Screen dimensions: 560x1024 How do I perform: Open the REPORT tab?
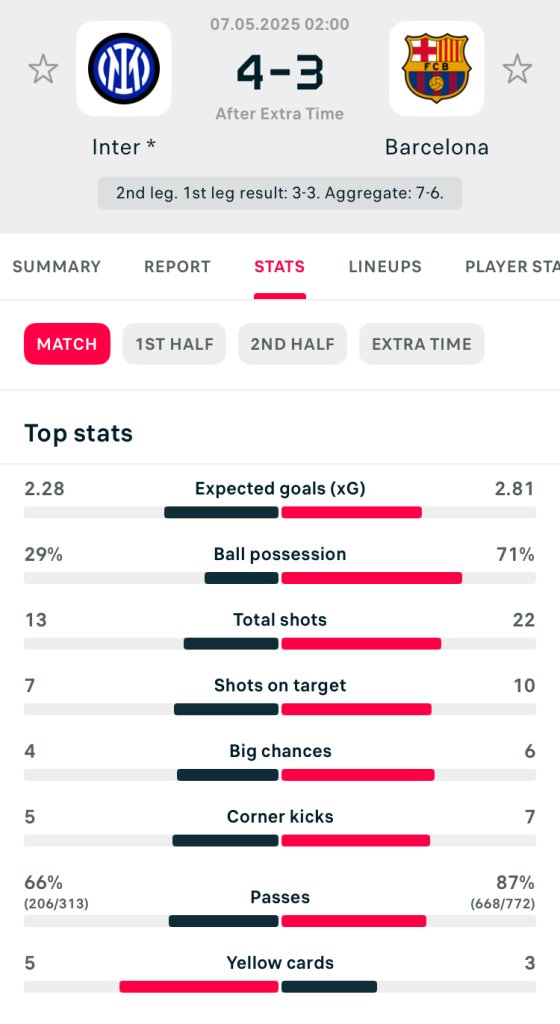click(x=178, y=266)
